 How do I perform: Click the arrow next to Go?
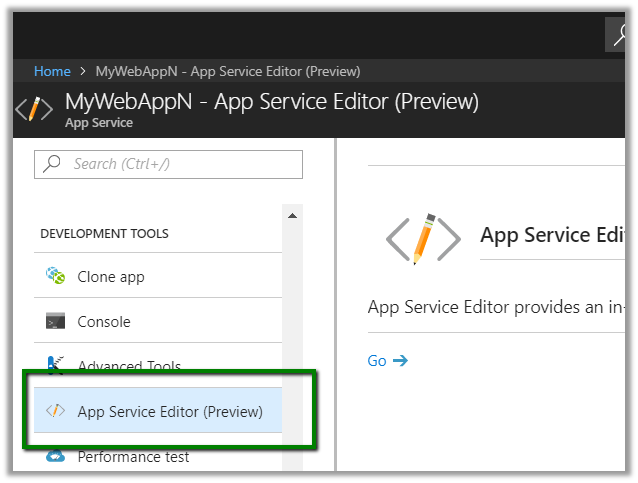(x=401, y=361)
